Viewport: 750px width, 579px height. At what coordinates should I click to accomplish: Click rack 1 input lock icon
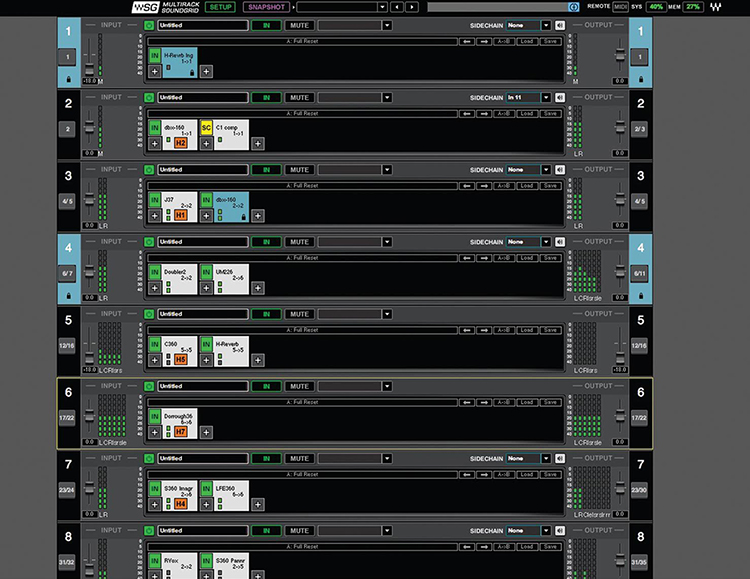[x=68, y=79]
